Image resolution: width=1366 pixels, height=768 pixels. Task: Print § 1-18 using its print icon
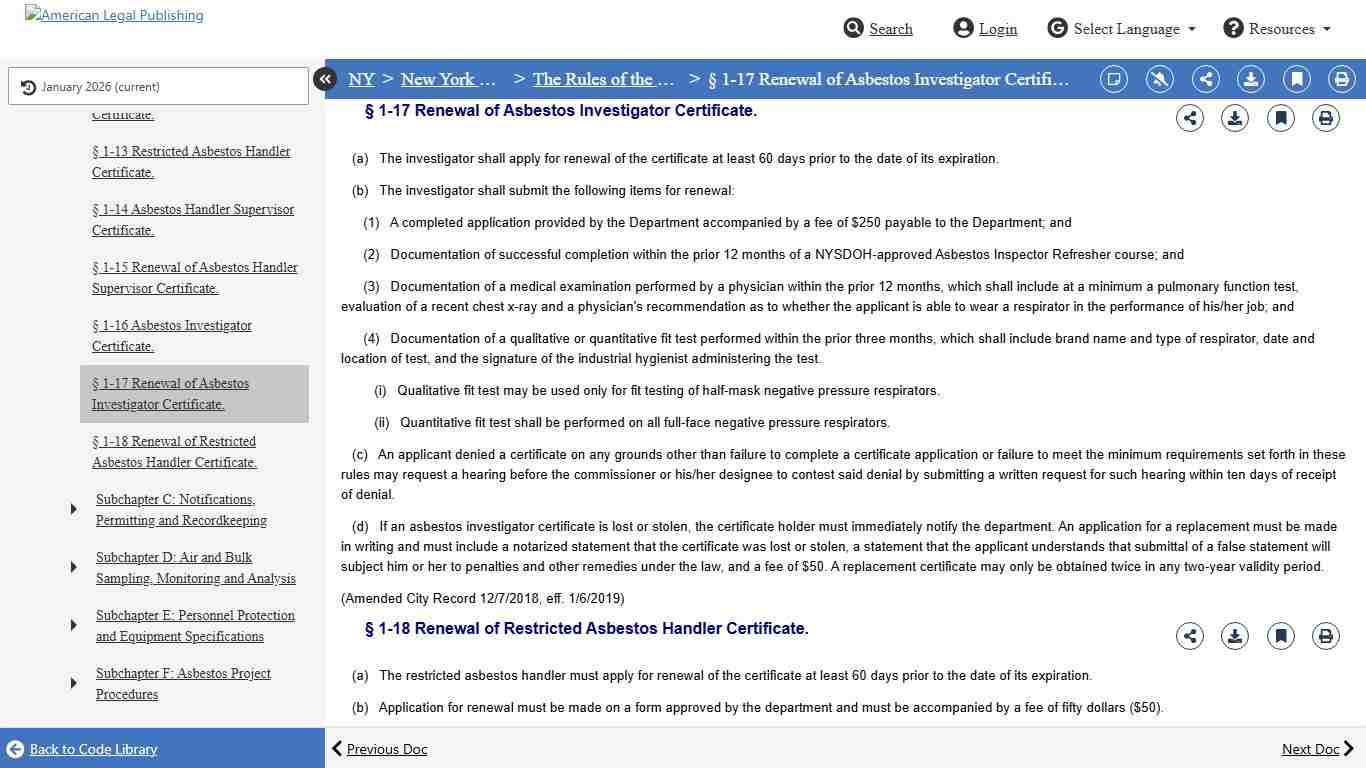pos(1325,636)
